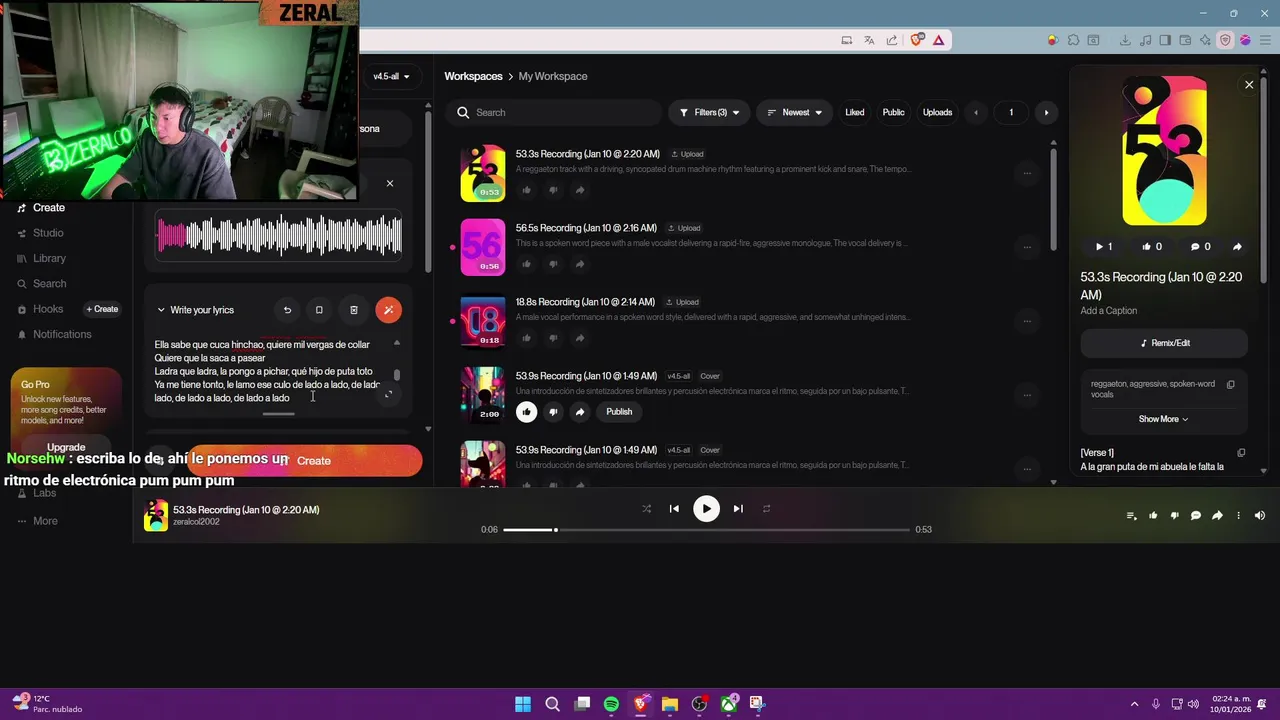Clear lyrics with the trash icon

click(353, 310)
